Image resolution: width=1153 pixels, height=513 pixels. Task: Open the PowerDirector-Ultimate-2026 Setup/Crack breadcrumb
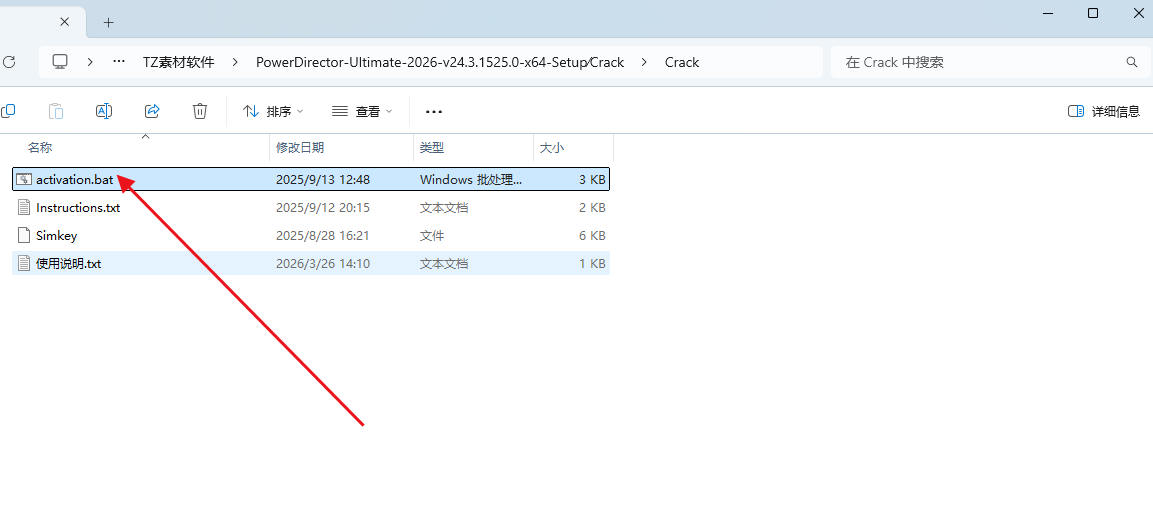pyautogui.click(x=440, y=62)
